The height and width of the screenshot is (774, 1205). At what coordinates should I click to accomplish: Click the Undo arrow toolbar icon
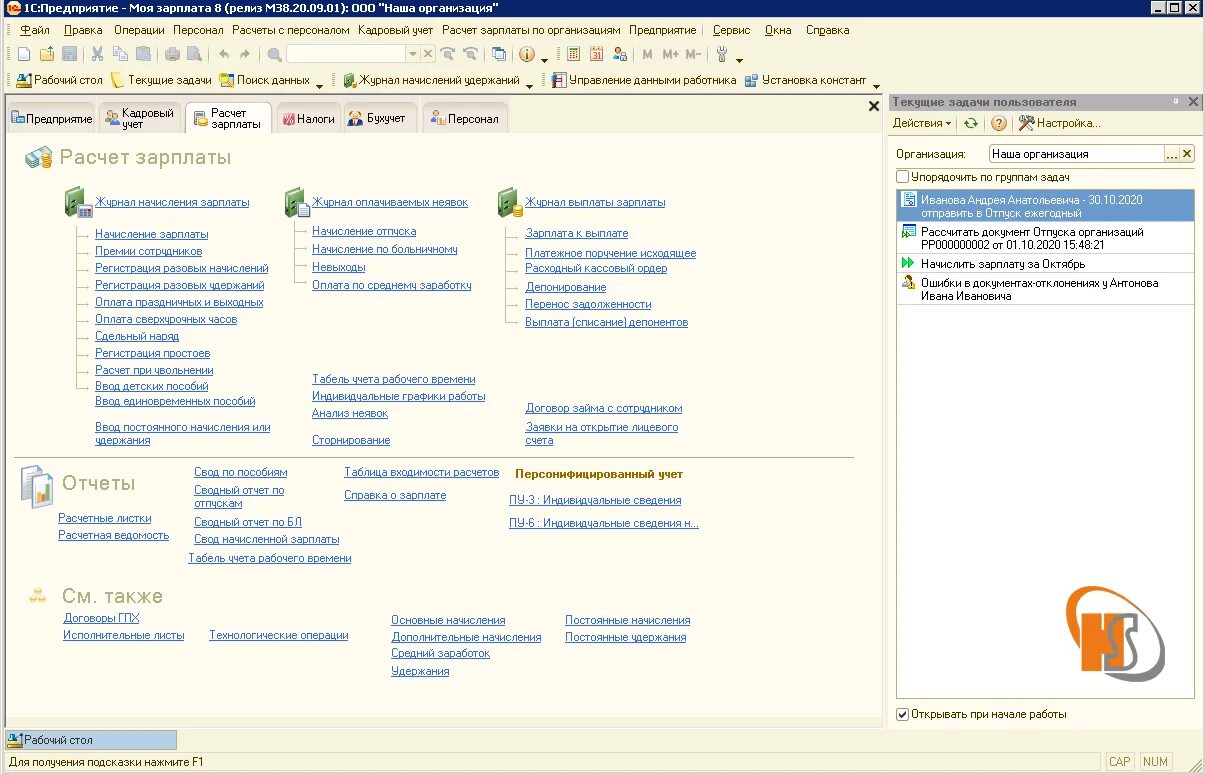point(224,54)
